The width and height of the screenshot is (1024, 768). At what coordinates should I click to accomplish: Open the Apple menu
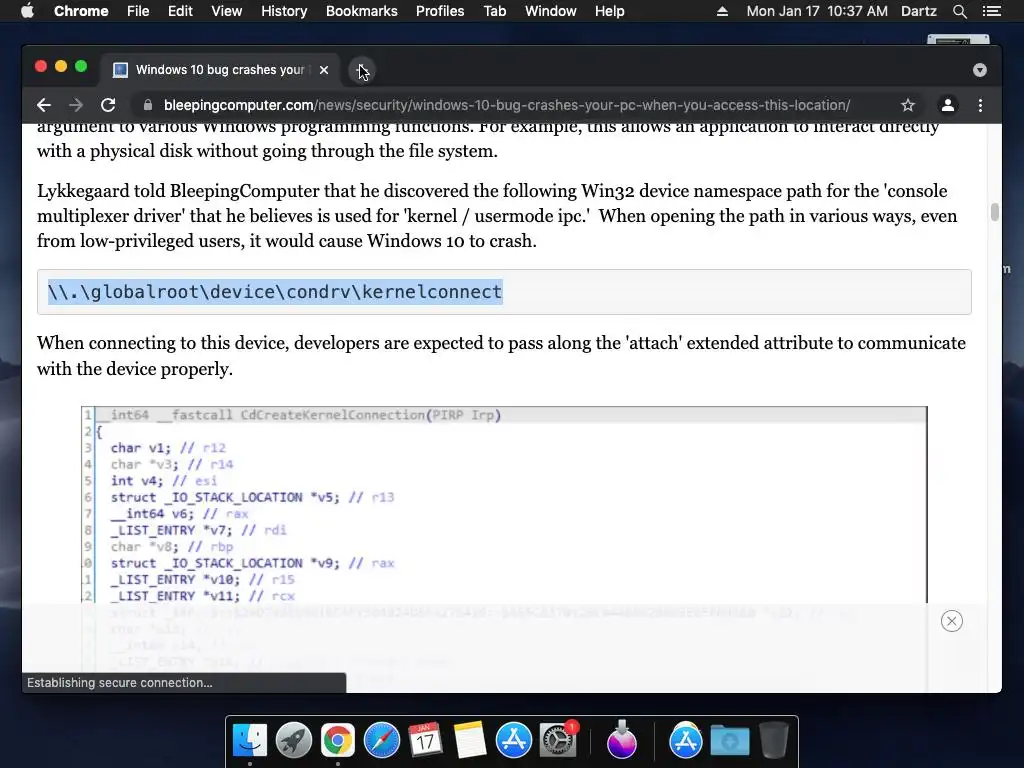click(27, 11)
